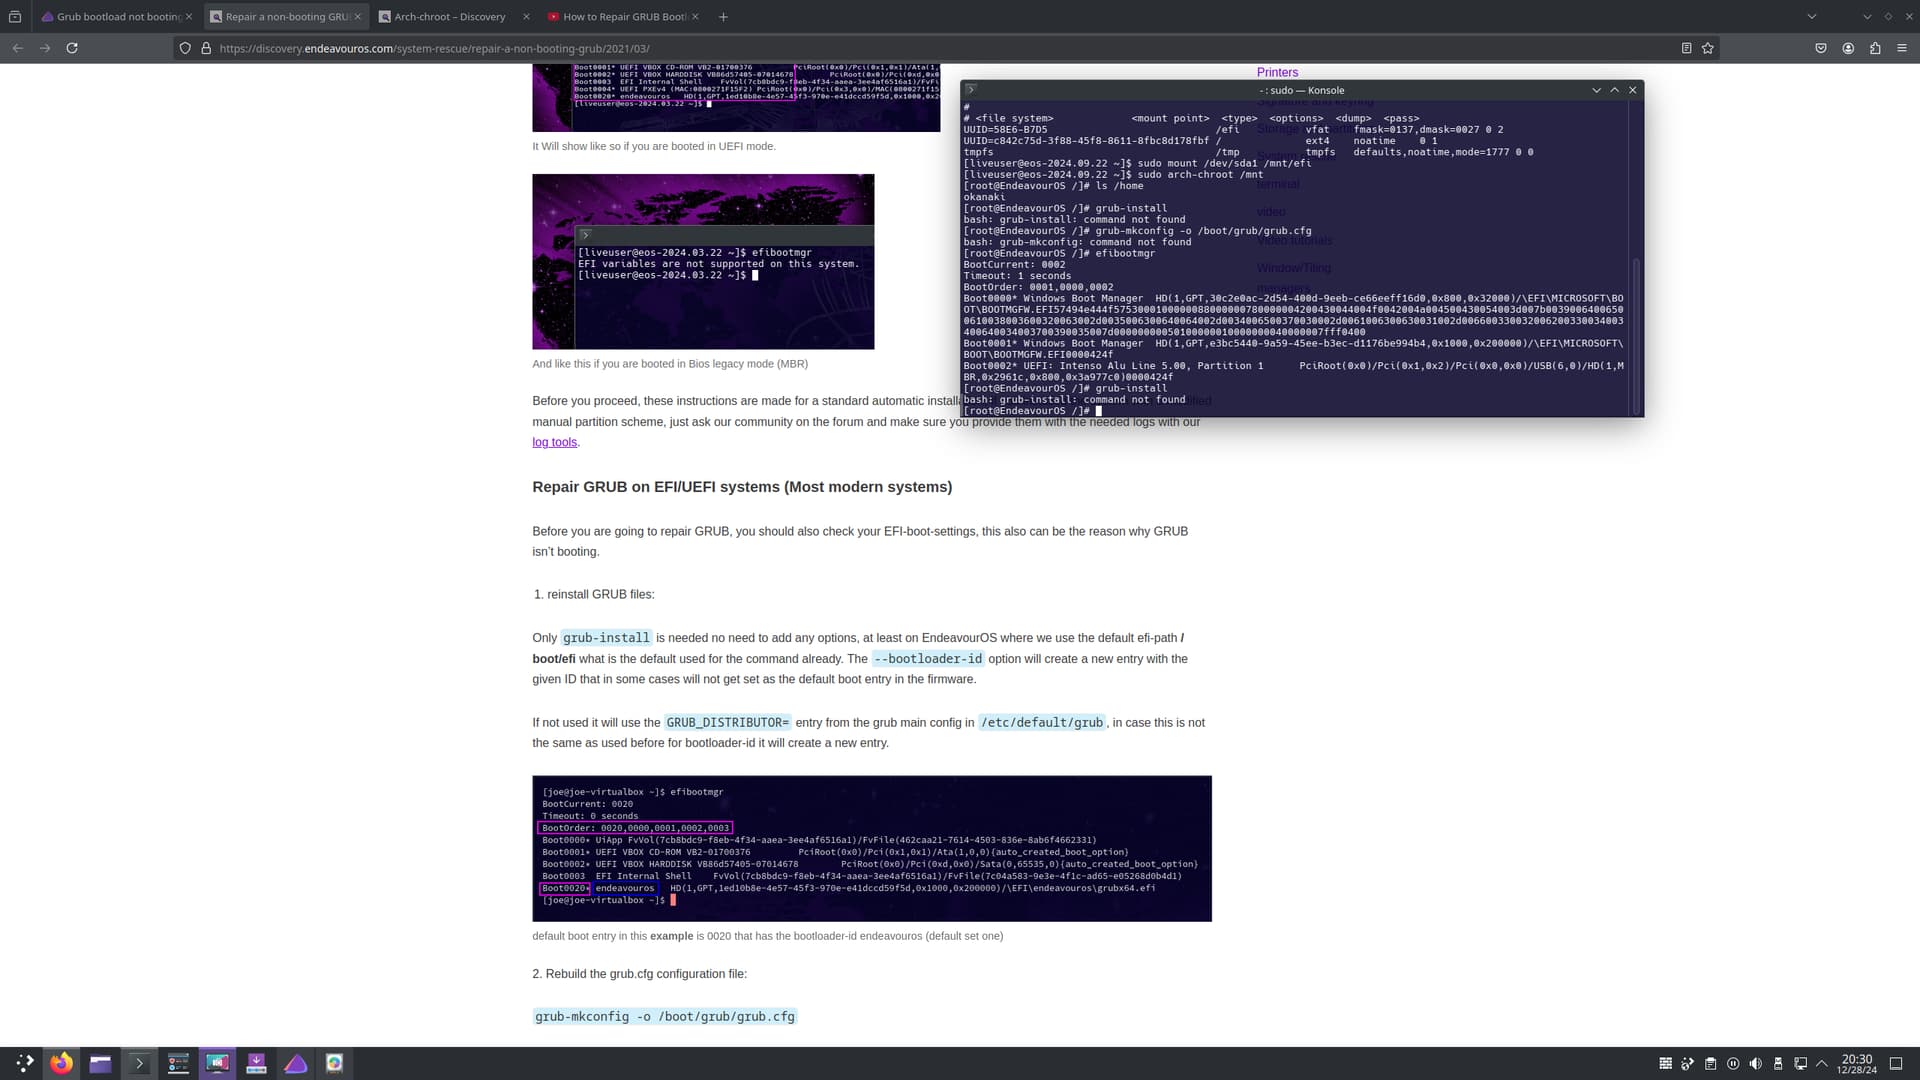1920x1080 pixels.
Task: Open the Firefox View icon left of tabs
Action: coord(15,16)
